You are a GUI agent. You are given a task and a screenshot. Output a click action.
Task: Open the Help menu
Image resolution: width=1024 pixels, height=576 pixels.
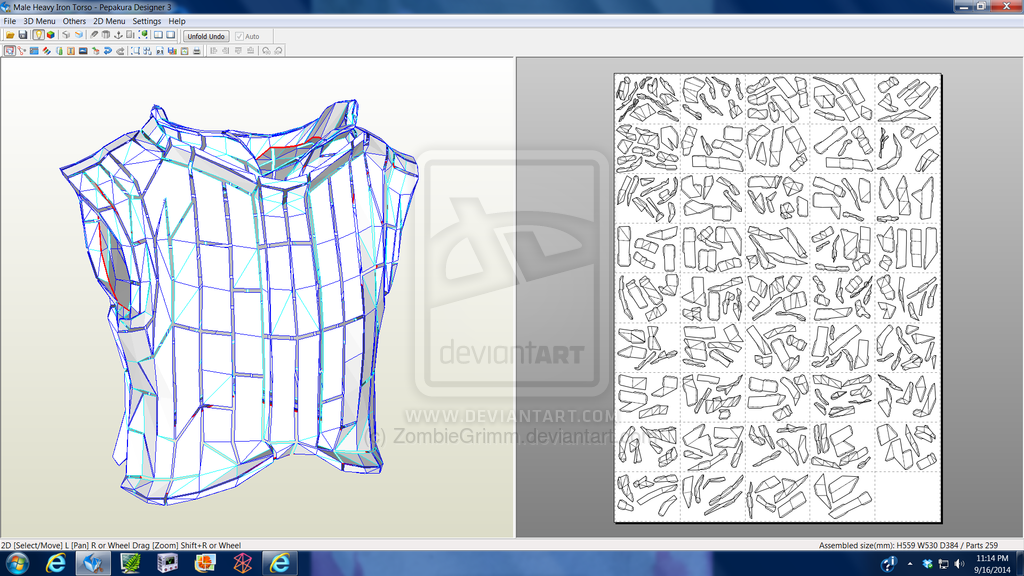(x=177, y=21)
